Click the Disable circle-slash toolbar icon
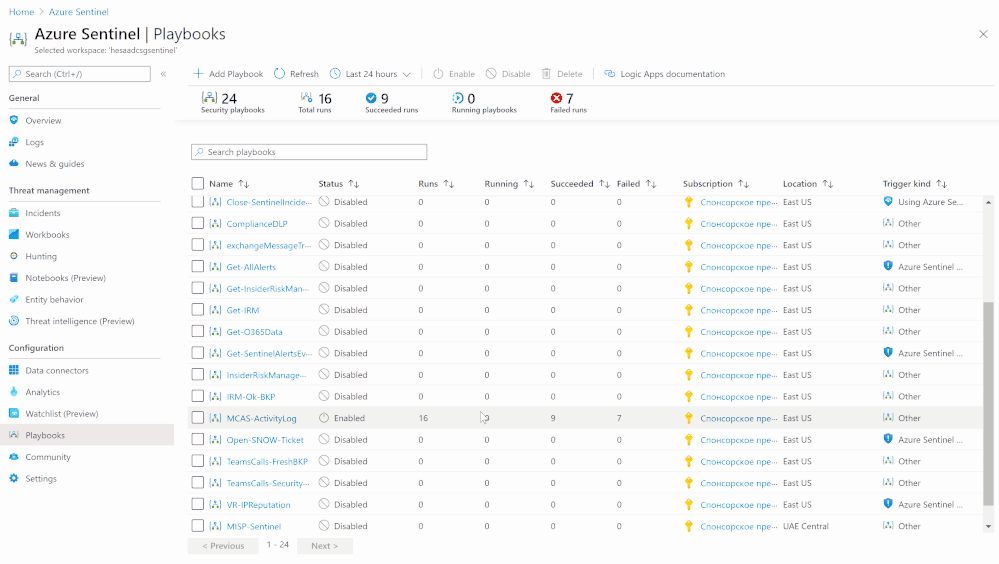The height and width of the screenshot is (564, 999). (491, 73)
